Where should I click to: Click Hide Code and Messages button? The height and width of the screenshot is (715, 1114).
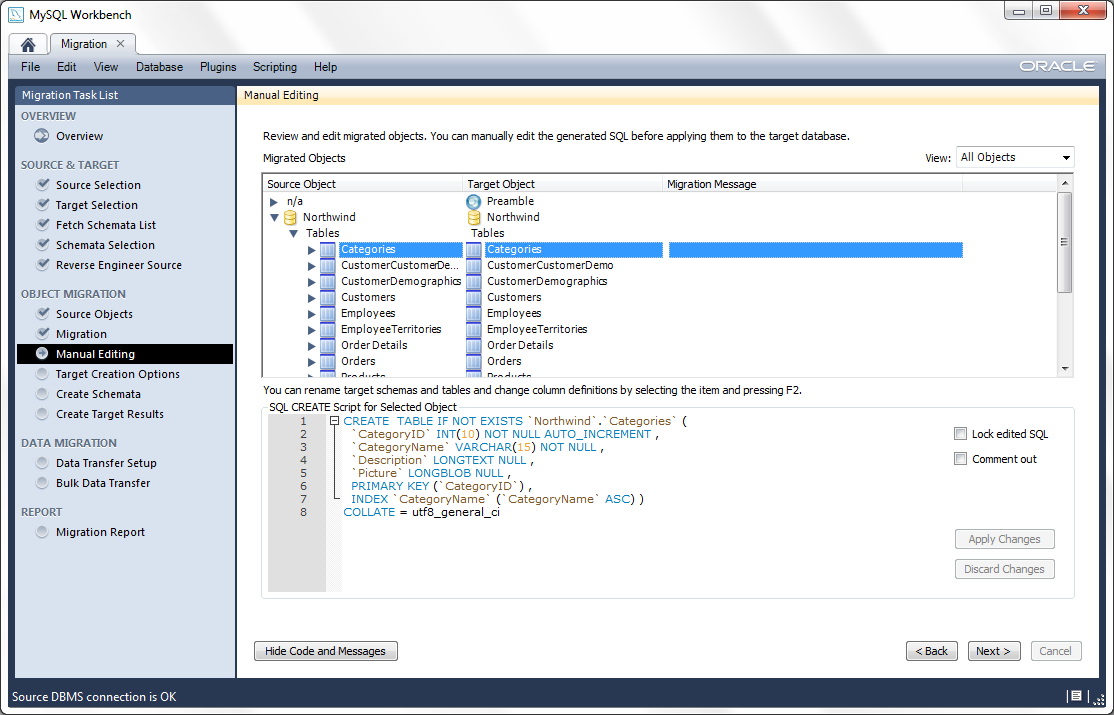[325, 651]
